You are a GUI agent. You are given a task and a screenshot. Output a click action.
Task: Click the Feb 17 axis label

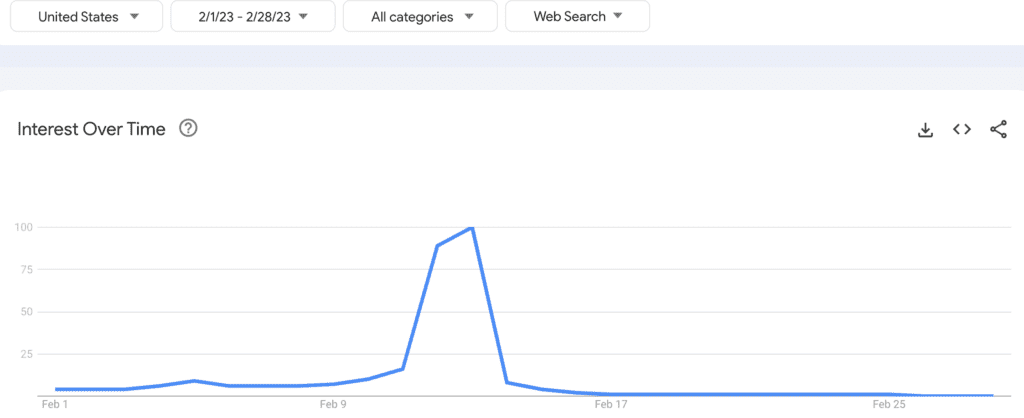(610, 405)
